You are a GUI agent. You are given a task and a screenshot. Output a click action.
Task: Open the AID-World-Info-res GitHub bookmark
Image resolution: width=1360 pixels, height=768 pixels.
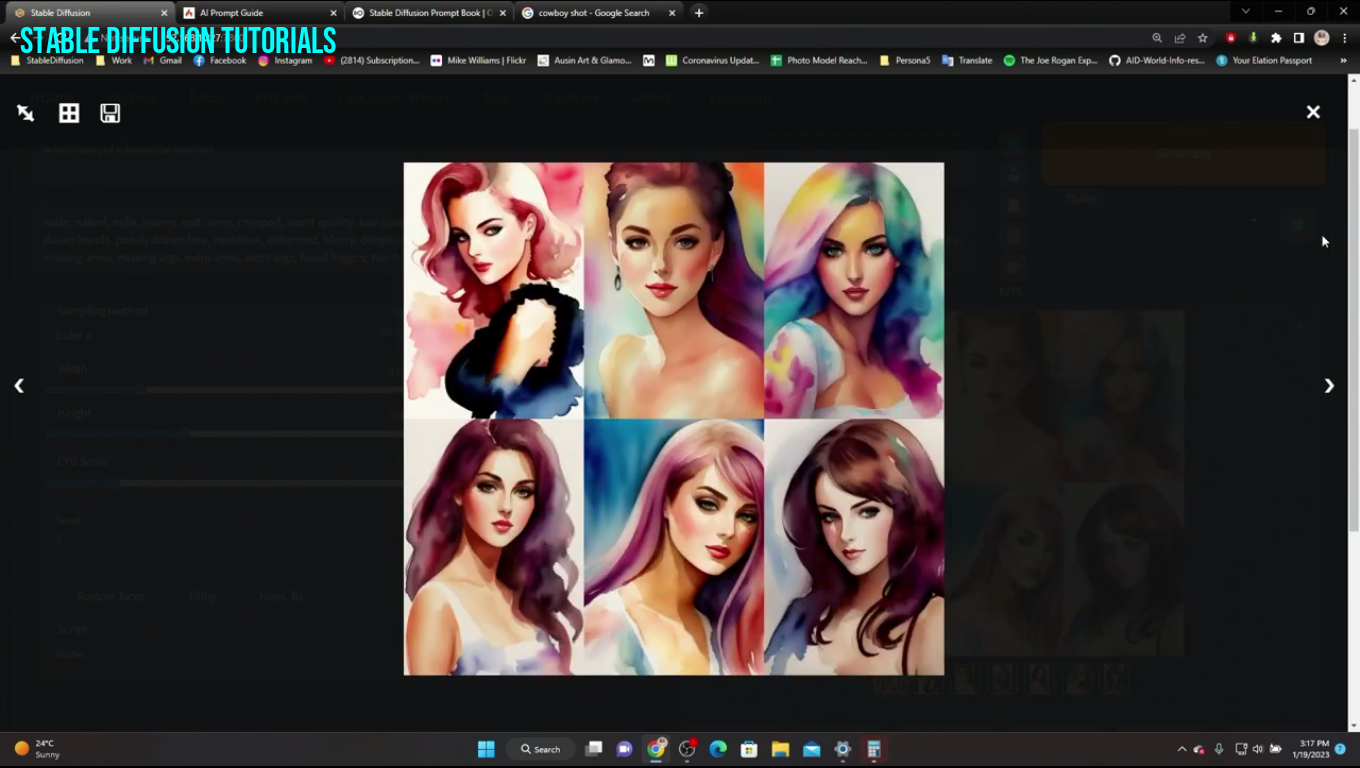pyautogui.click(x=1157, y=60)
